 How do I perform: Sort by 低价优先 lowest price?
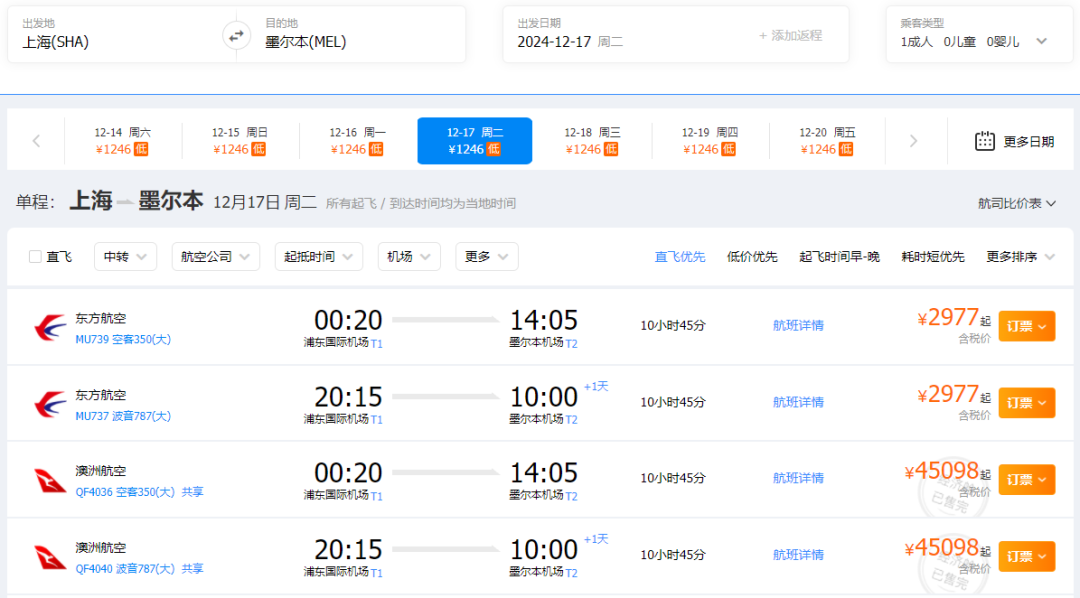752,257
